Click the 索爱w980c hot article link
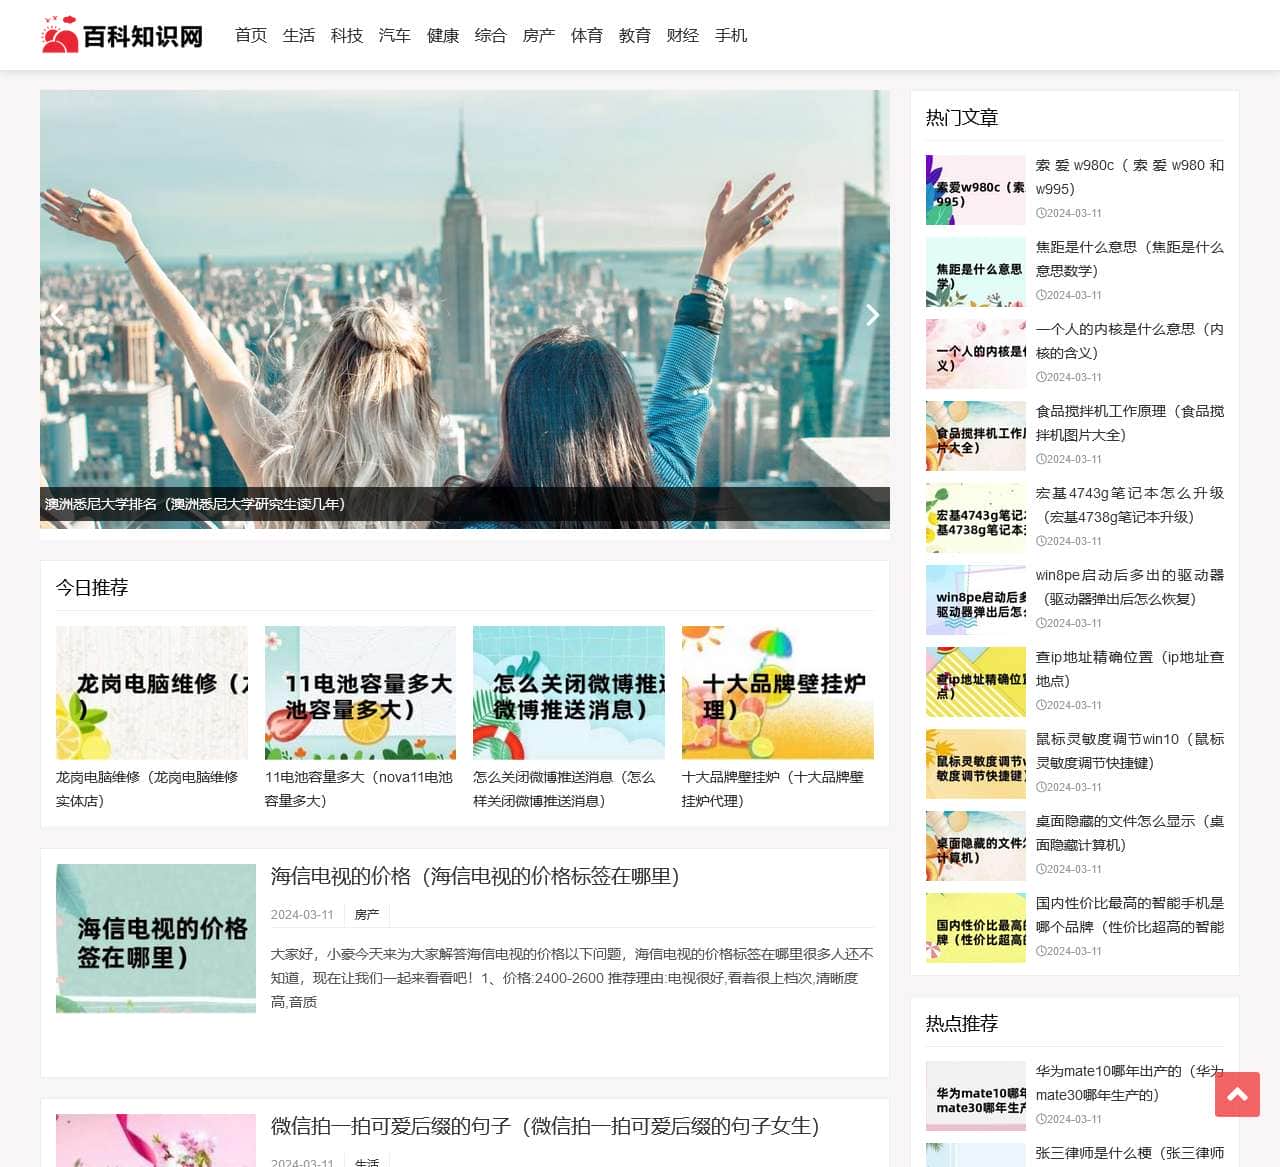Image resolution: width=1280 pixels, height=1167 pixels. pos(1128,176)
